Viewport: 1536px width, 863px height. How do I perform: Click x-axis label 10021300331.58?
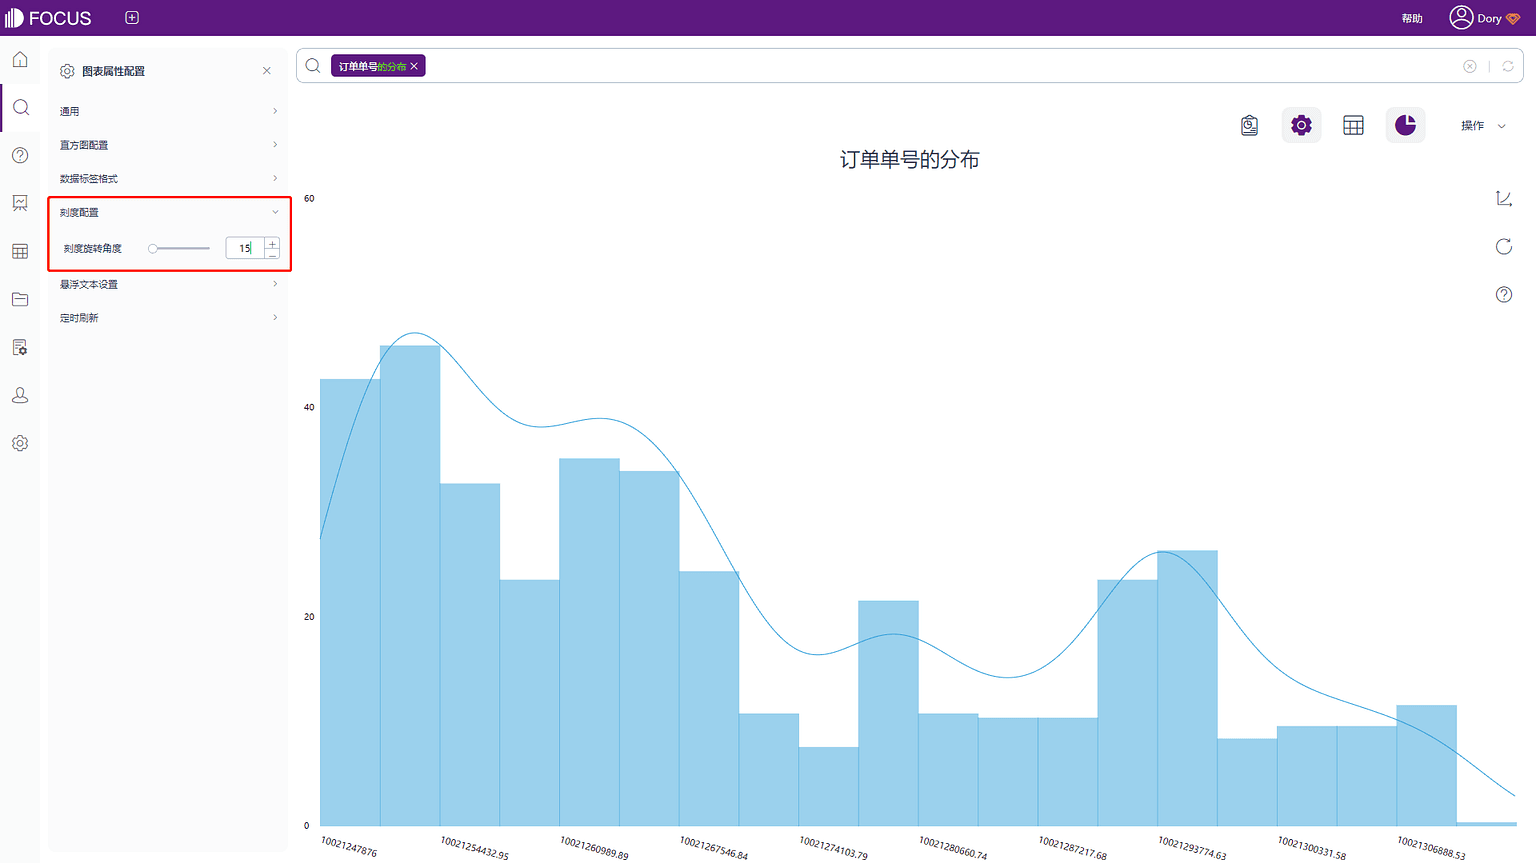tap(1312, 848)
